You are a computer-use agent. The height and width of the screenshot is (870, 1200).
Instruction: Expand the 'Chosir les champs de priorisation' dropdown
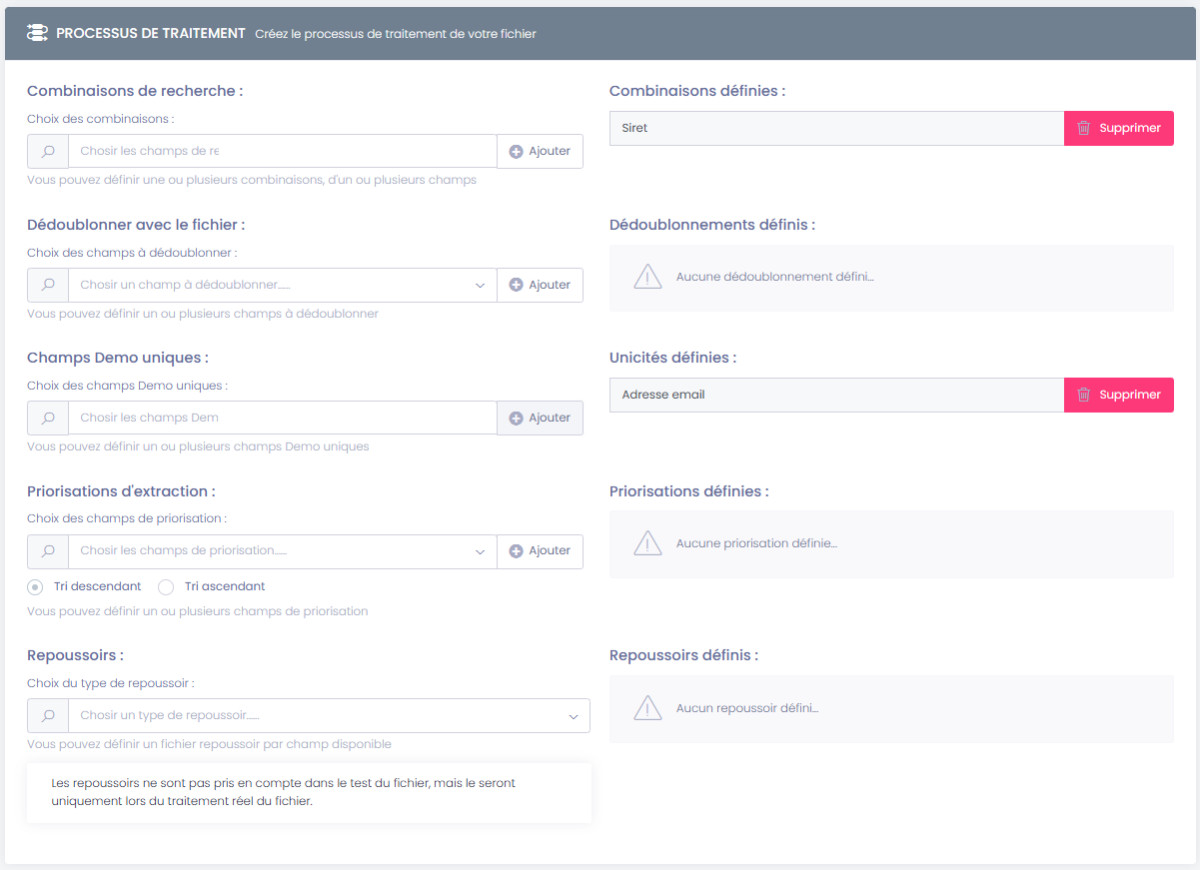point(282,551)
